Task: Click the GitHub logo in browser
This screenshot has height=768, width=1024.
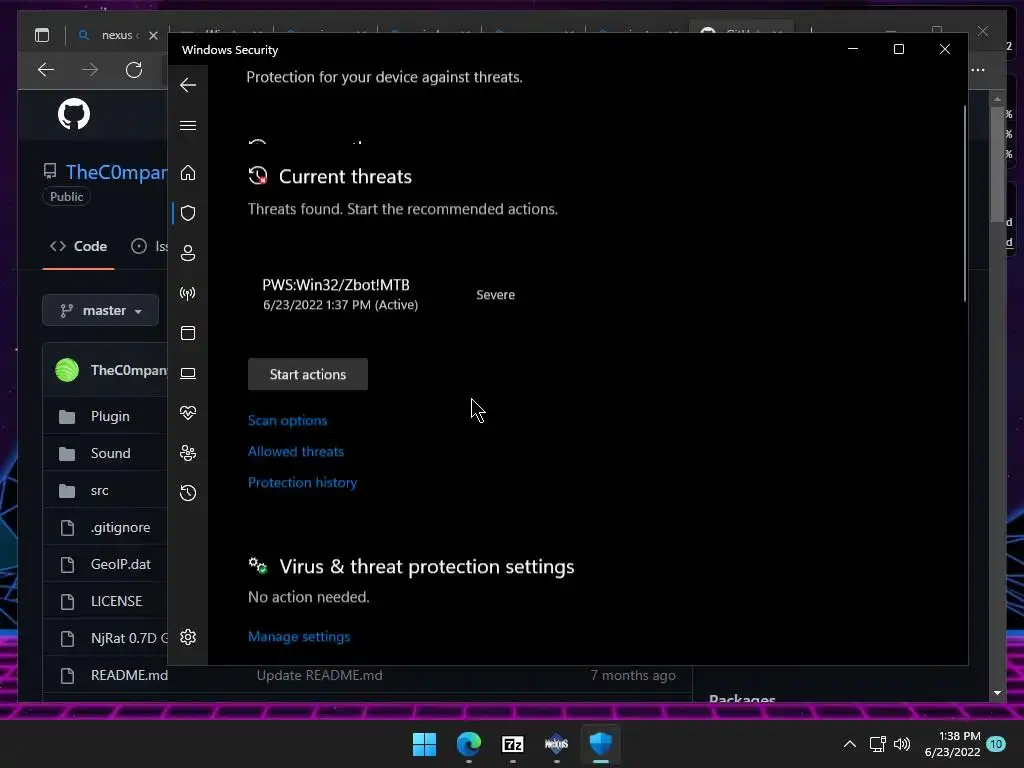Action: [74, 114]
